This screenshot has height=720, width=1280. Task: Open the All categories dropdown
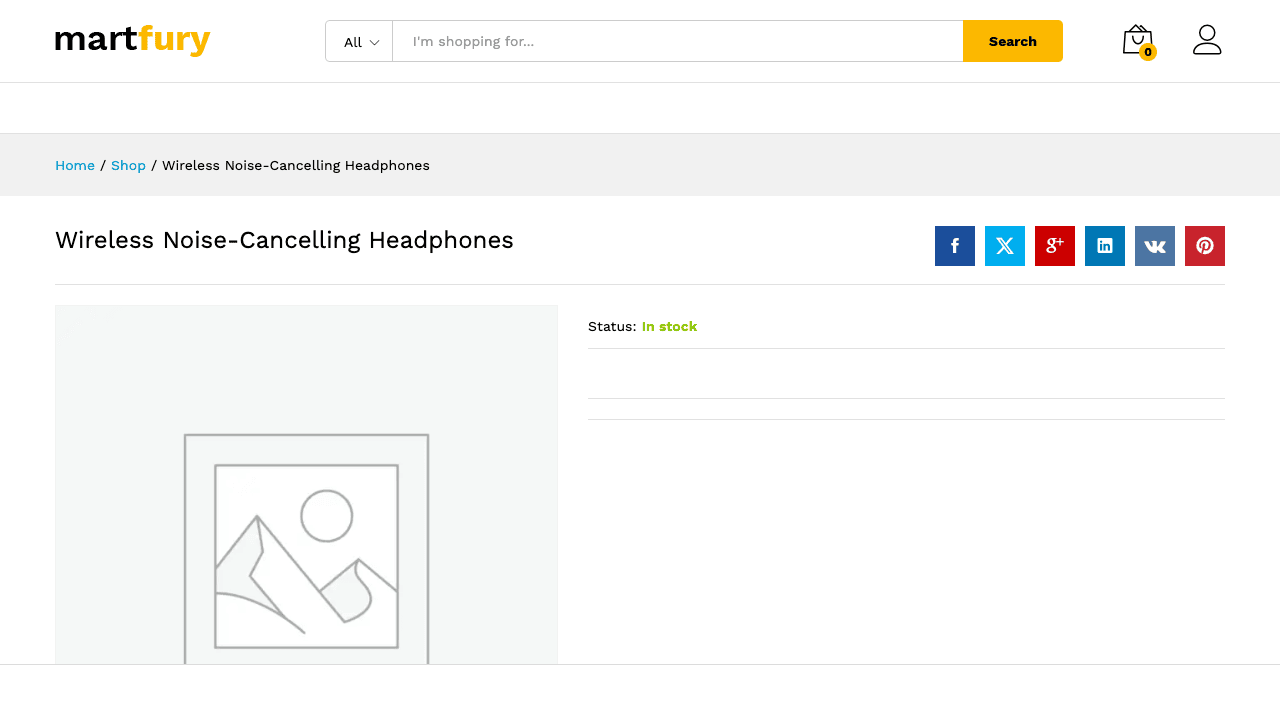[x=360, y=42]
